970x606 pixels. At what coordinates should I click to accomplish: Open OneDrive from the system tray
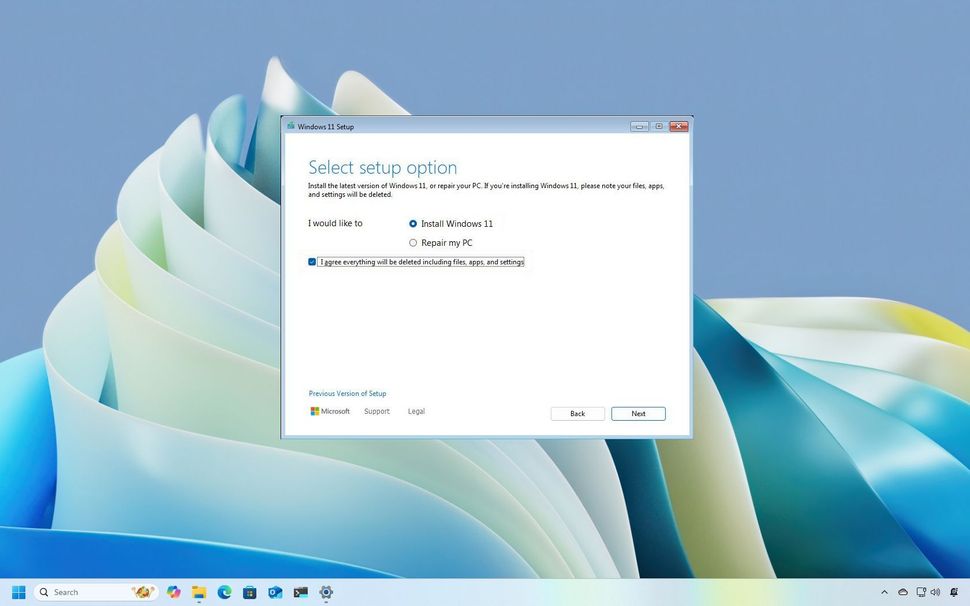pyautogui.click(x=902, y=592)
